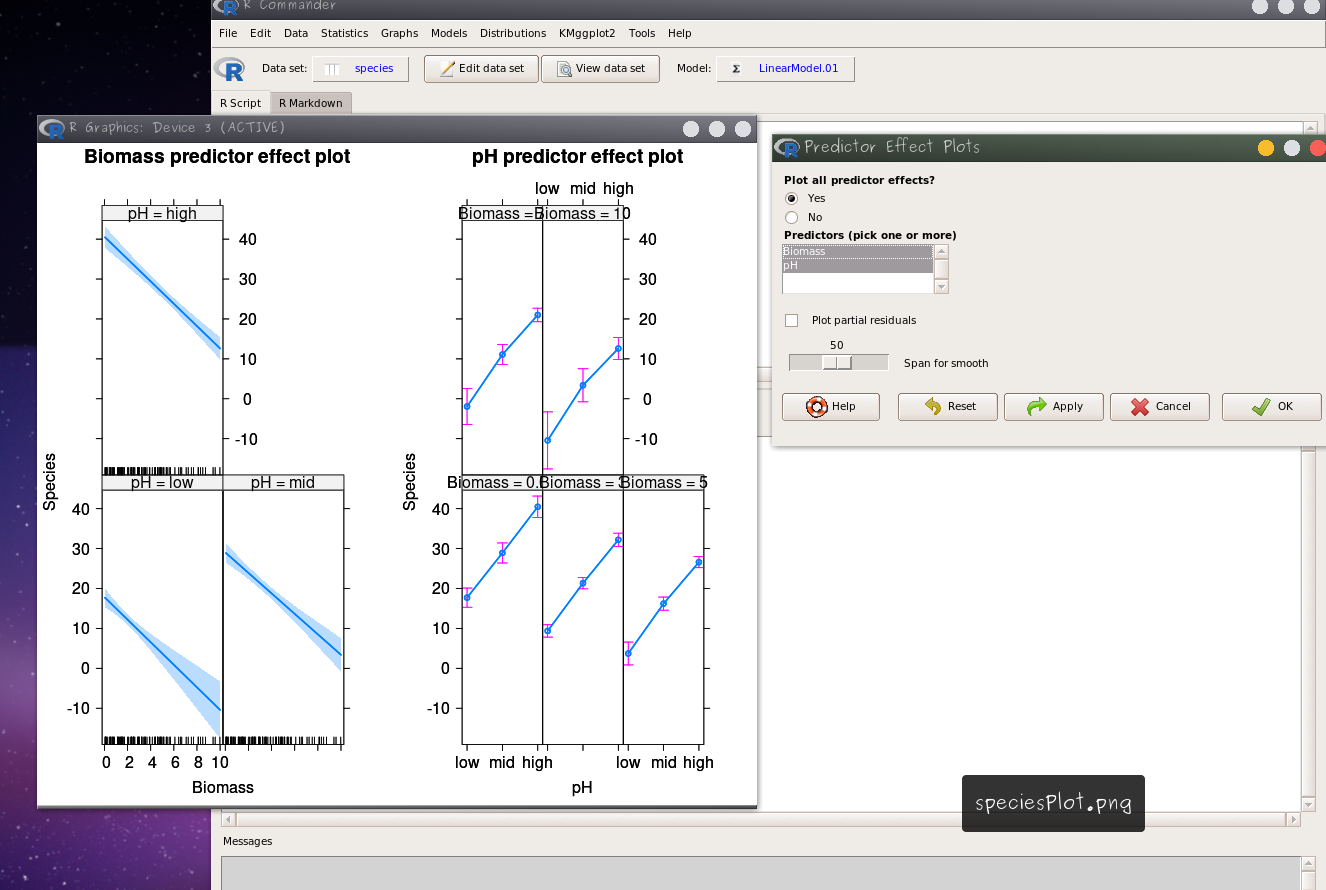Open the Statistics menu
The height and width of the screenshot is (890, 1326).
pyautogui.click(x=344, y=33)
